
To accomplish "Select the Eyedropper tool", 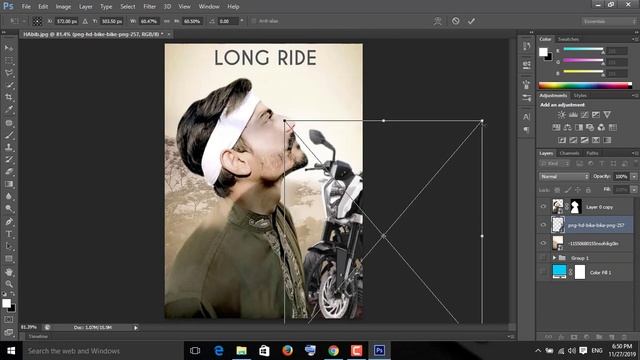I will (9, 109).
